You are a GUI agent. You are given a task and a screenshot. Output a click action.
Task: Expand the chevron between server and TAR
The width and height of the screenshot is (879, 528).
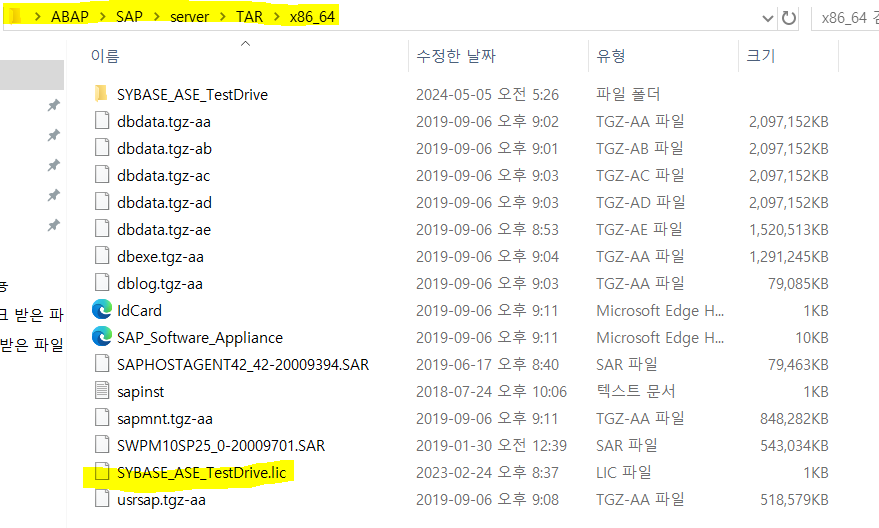[223, 17]
